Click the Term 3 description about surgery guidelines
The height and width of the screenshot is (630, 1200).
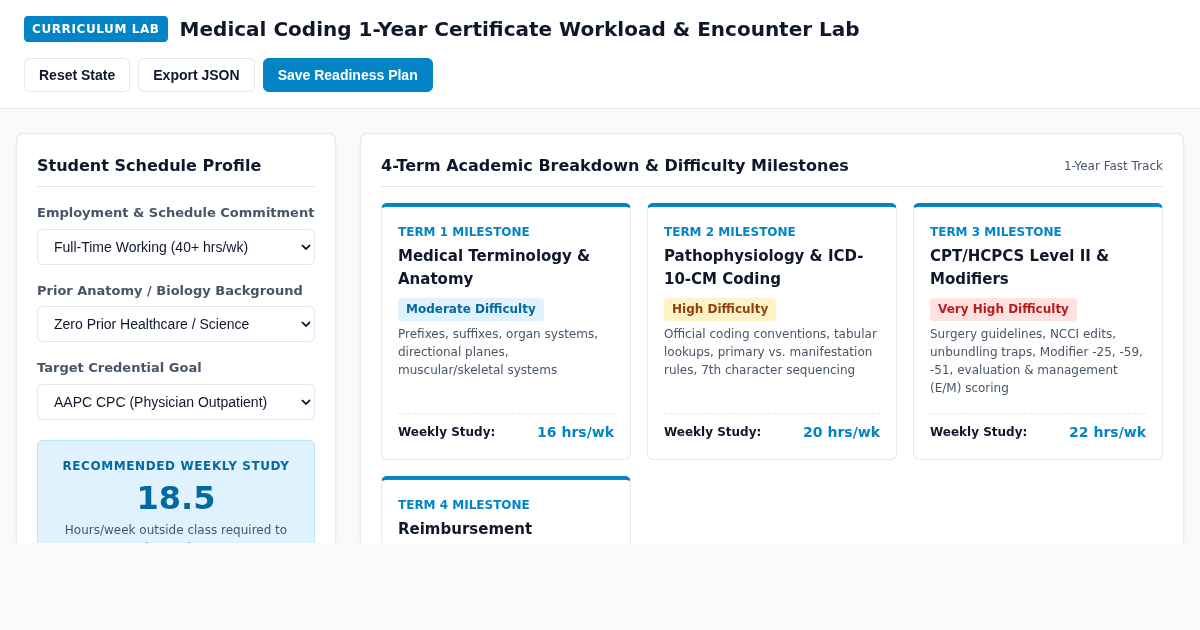[1037, 361]
